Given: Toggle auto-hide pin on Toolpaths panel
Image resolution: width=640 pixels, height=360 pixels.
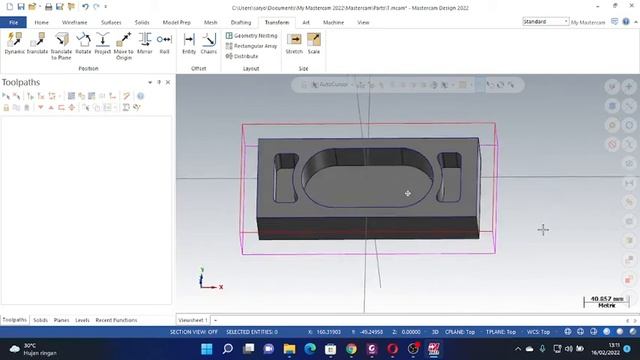Looking at the screenshot, I should tap(159, 82).
